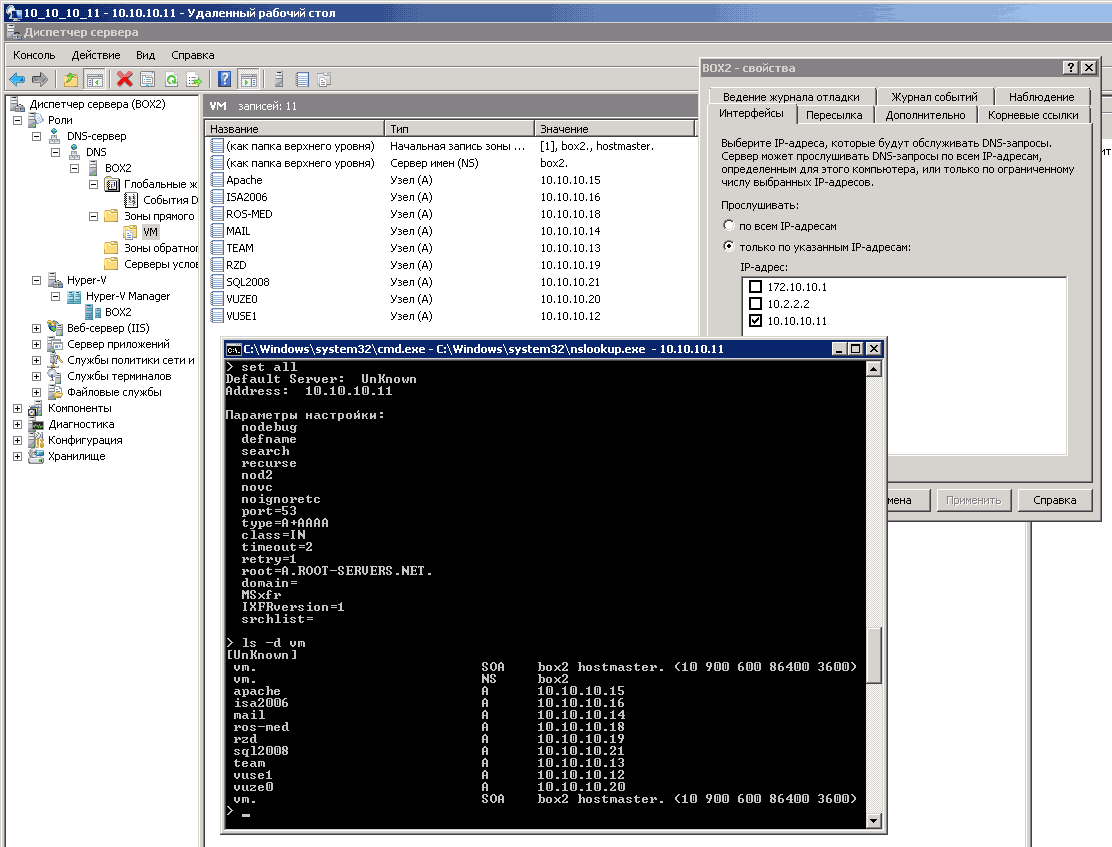Collapse the Зоны прямого просмотра node

pyautogui.click(x=94, y=216)
